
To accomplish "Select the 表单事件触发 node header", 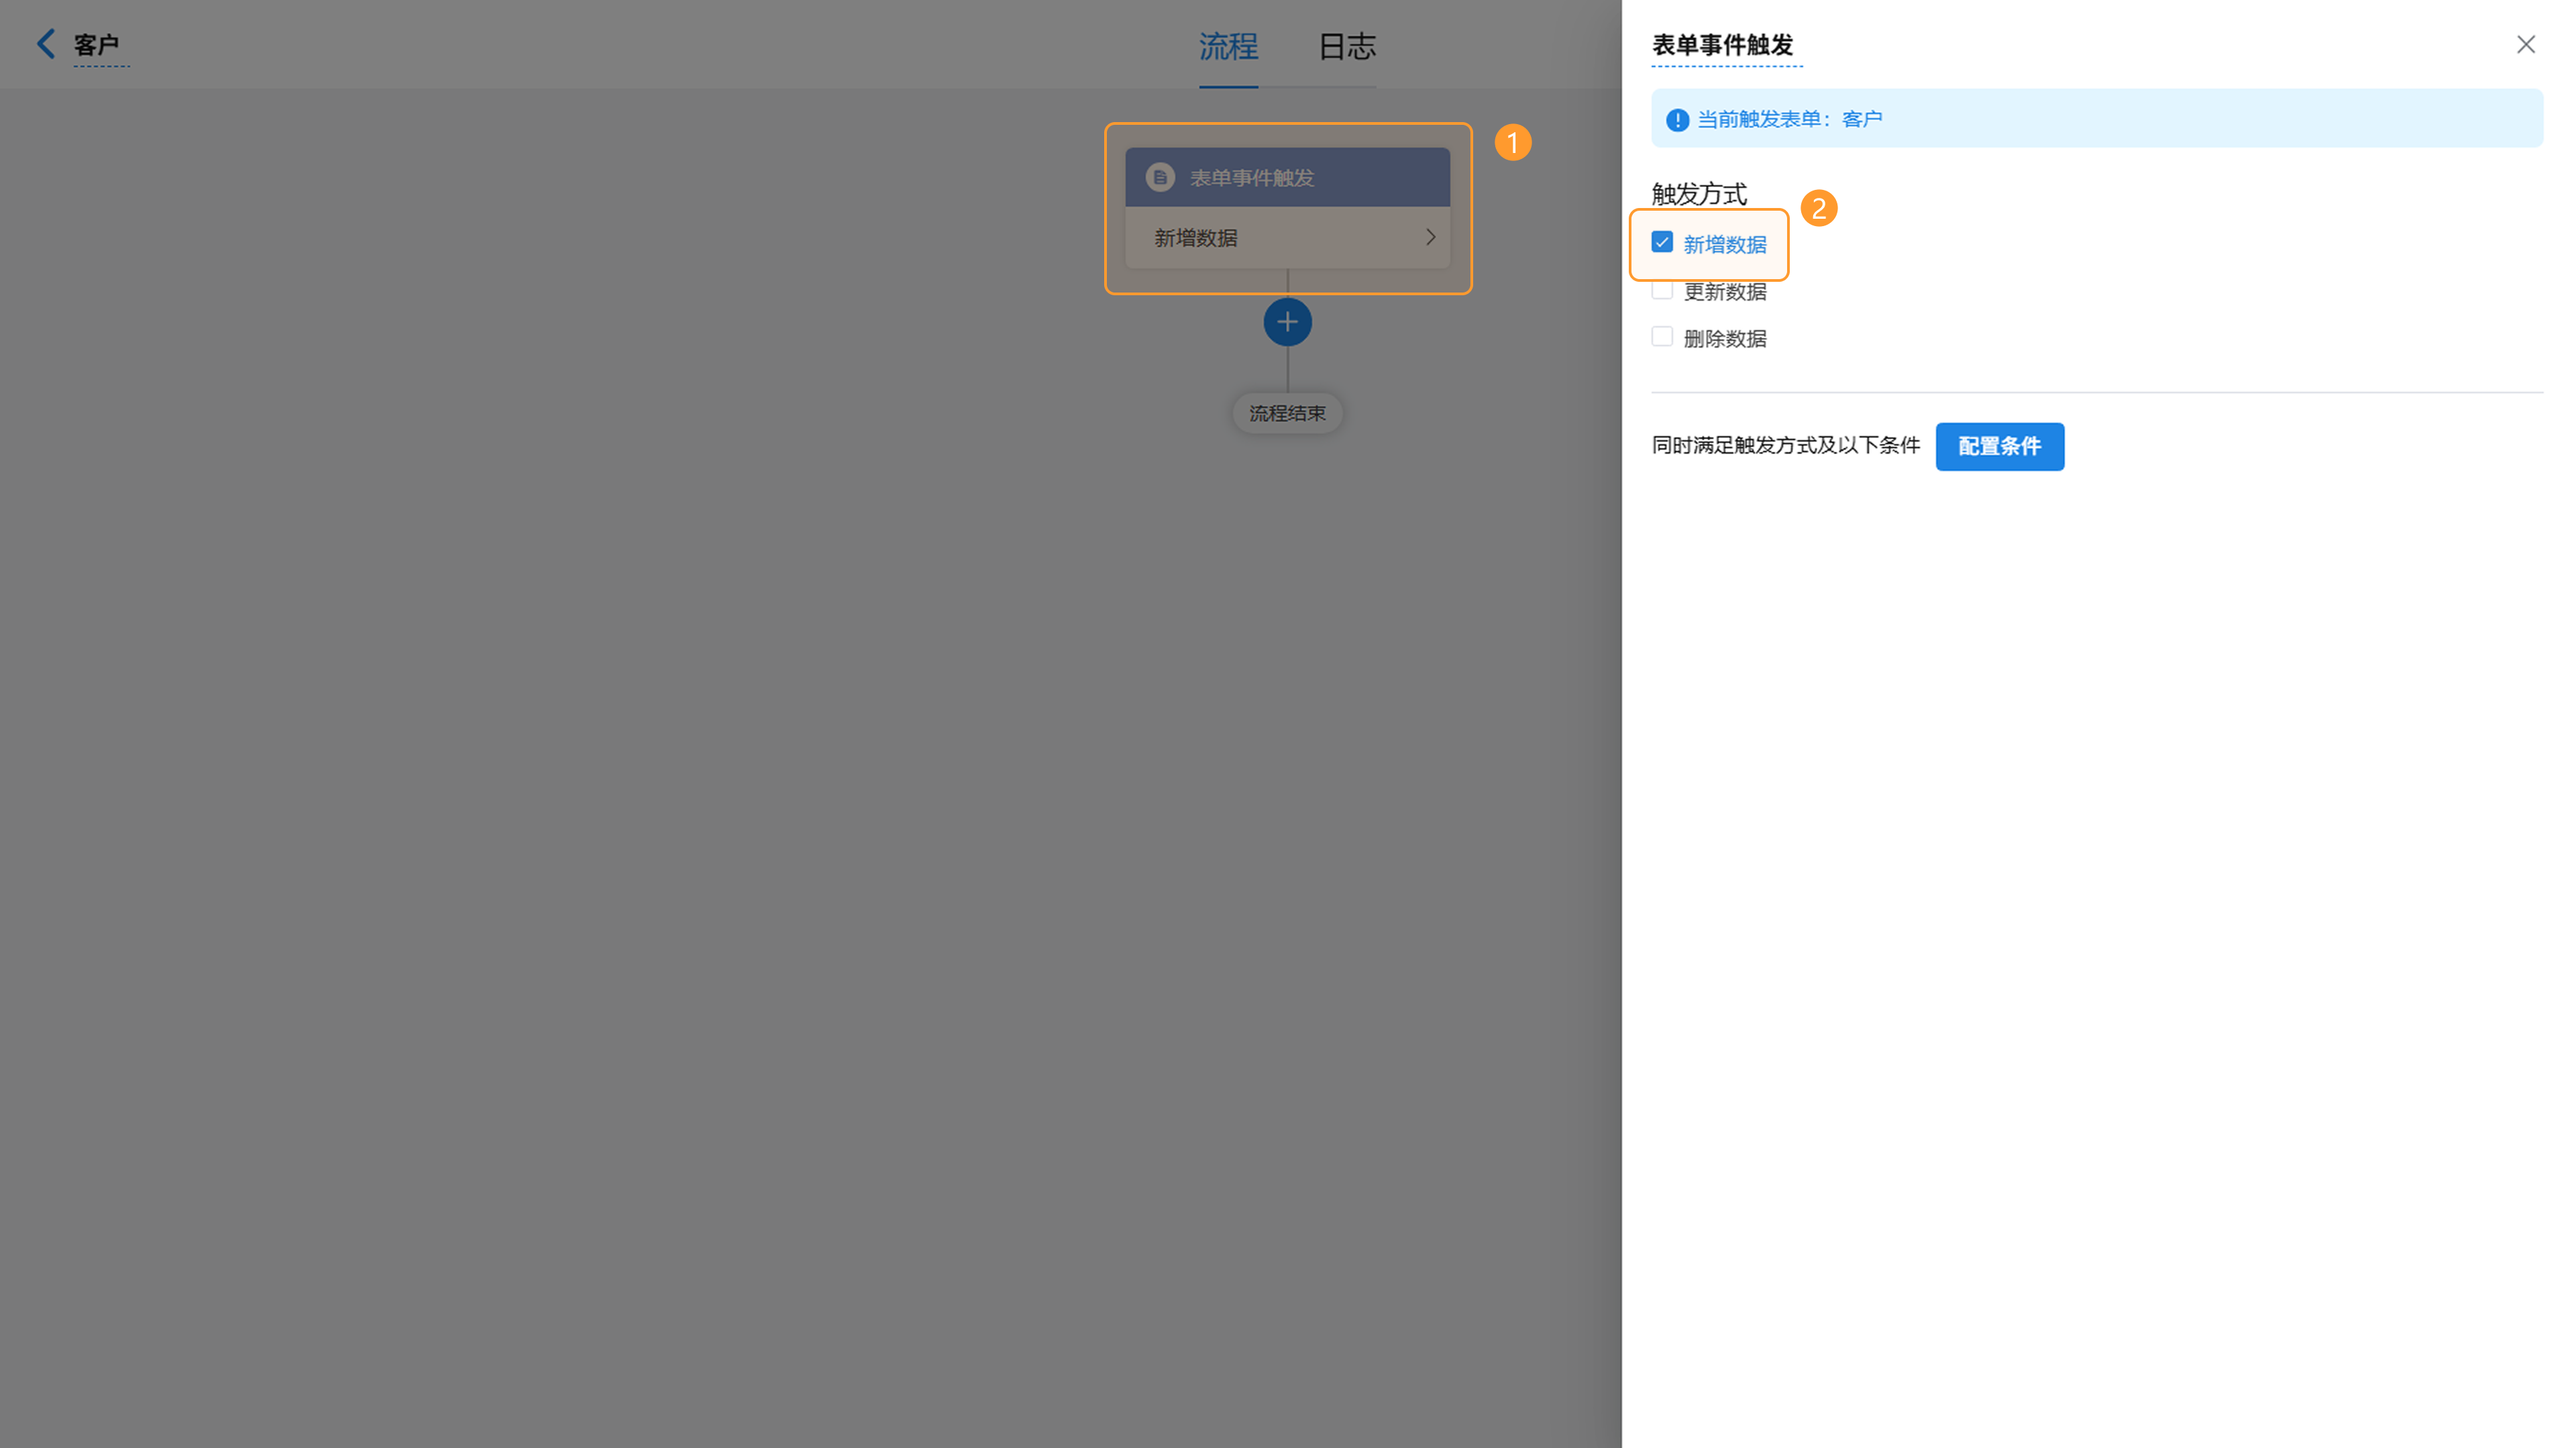I will 1287,177.
